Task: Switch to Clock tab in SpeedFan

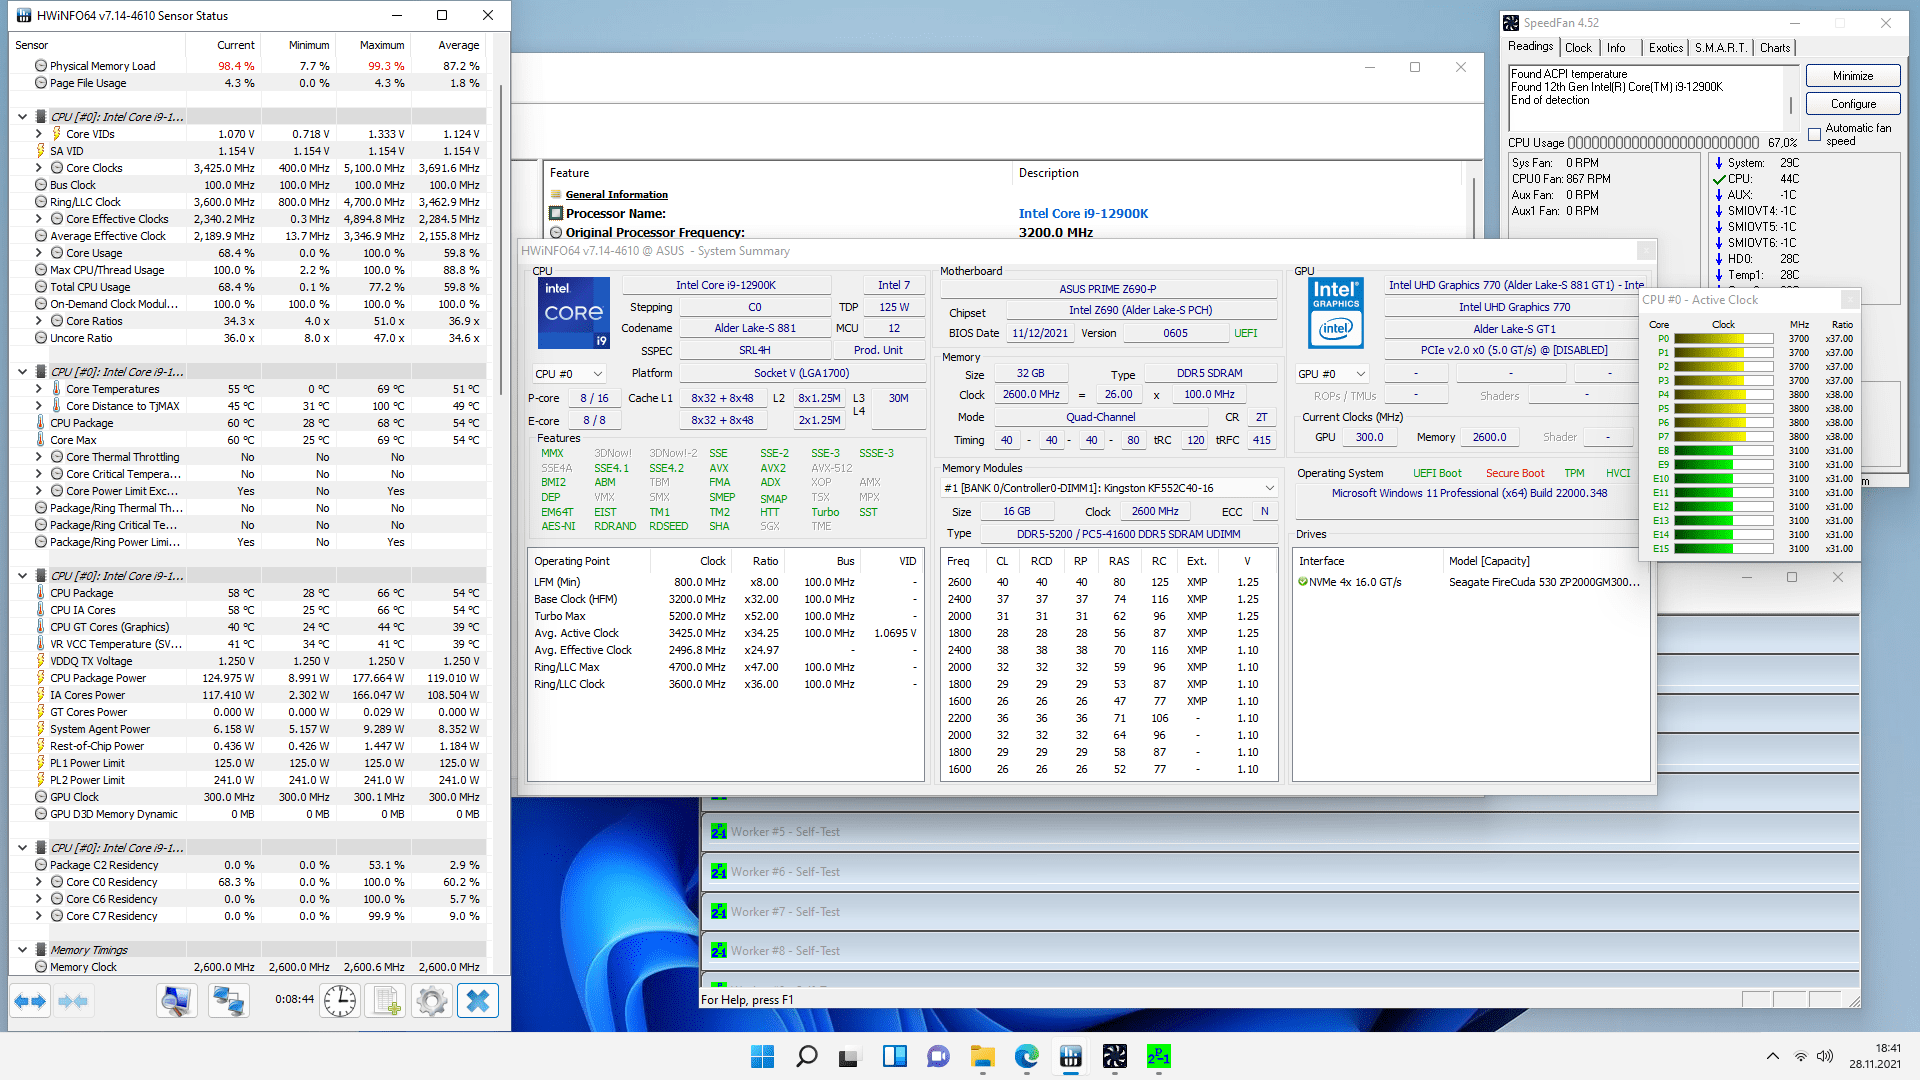Action: 1578,48
